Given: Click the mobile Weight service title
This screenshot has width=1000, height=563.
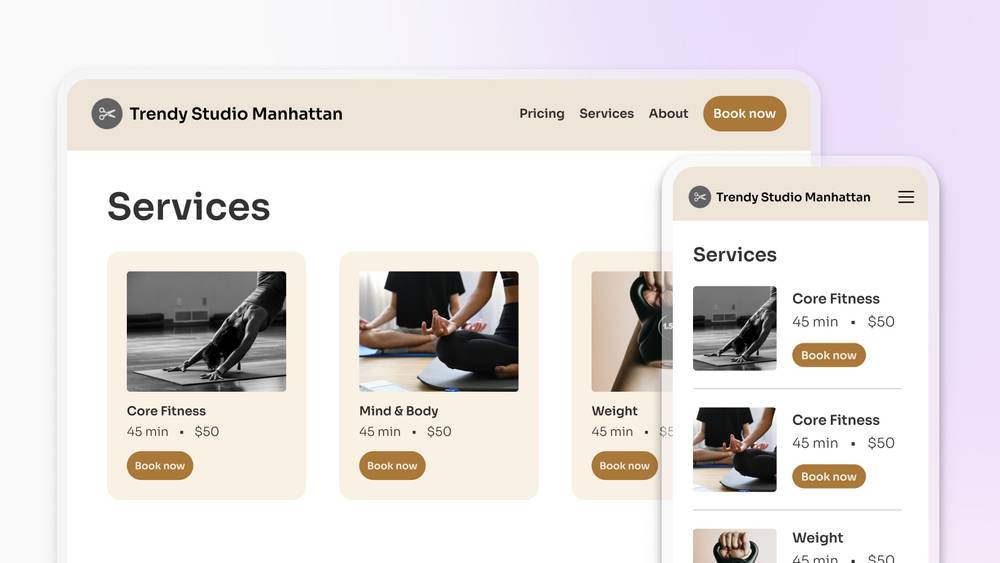Looking at the screenshot, I should pos(818,537).
